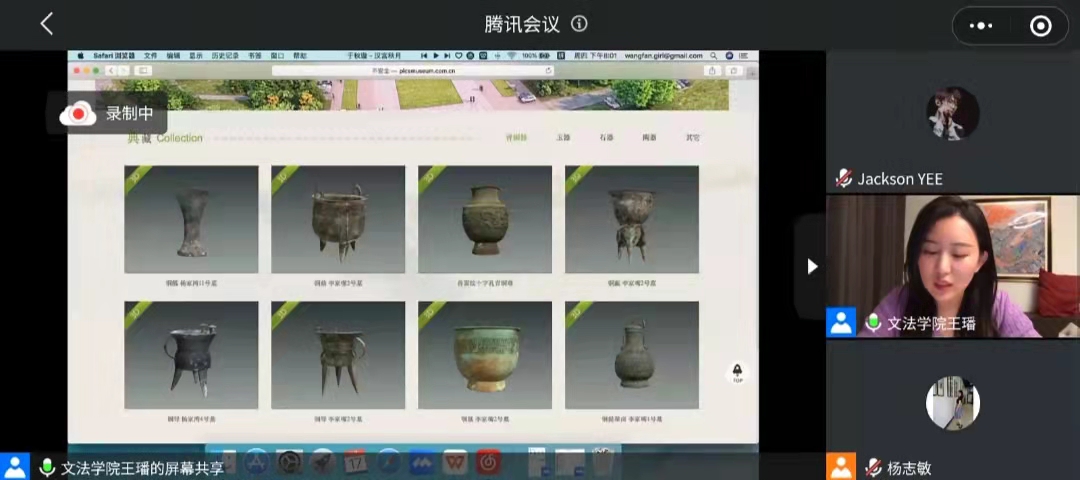Select 文法学院王瑶's video tile

953,266
